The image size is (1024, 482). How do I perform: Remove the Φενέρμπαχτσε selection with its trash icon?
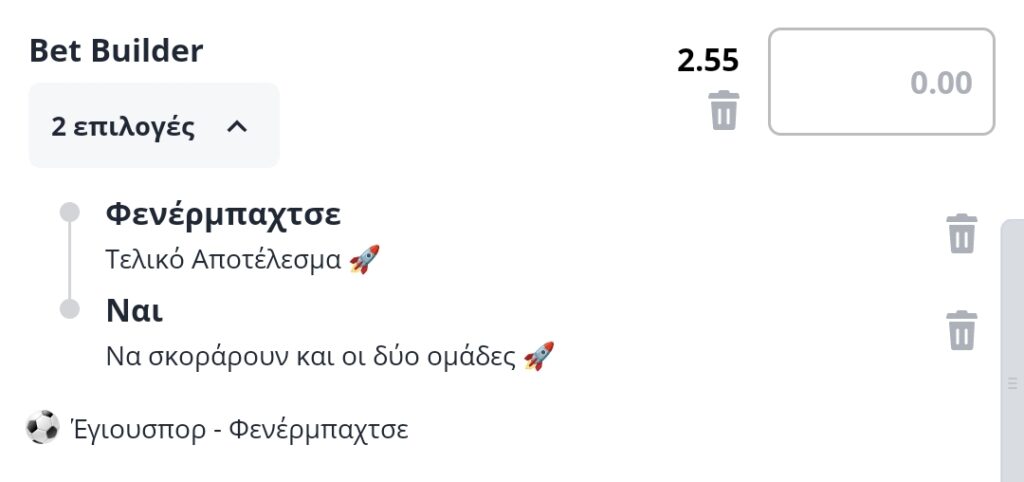961,233
